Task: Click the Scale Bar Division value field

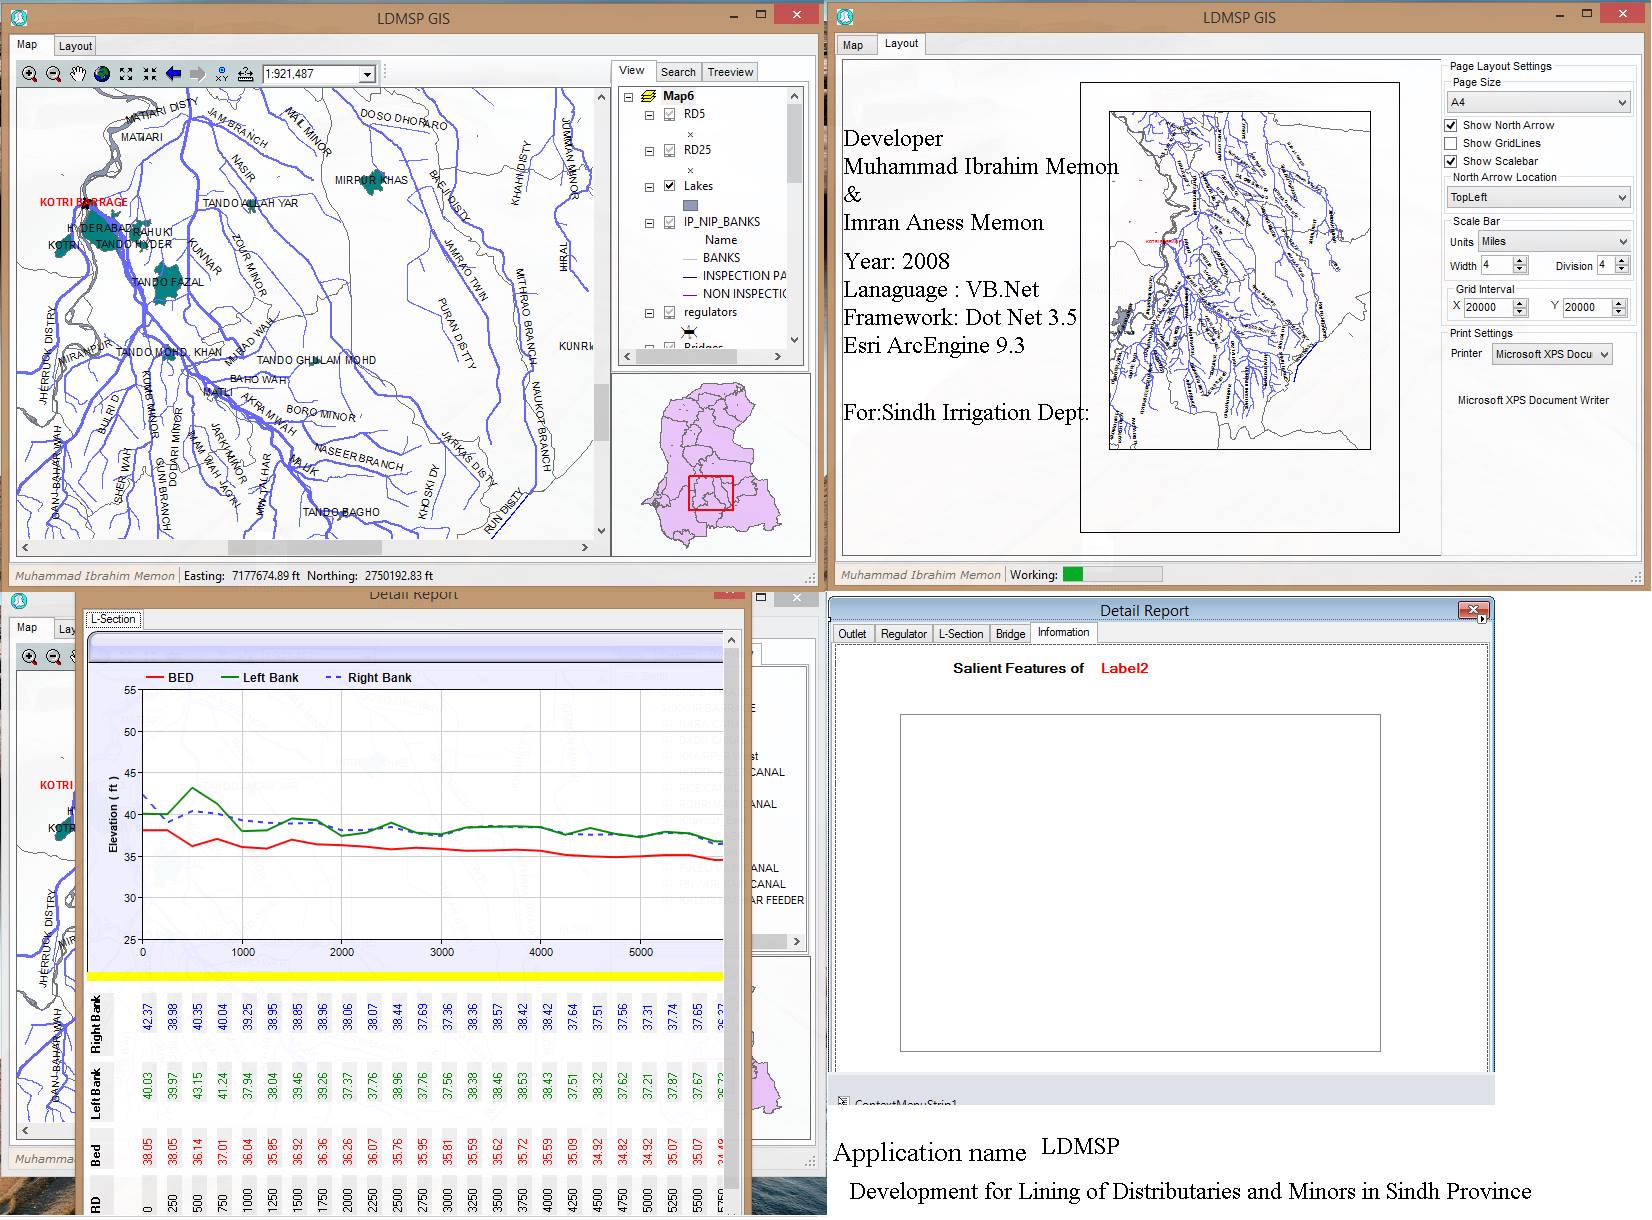Action: coord(1606,265)
